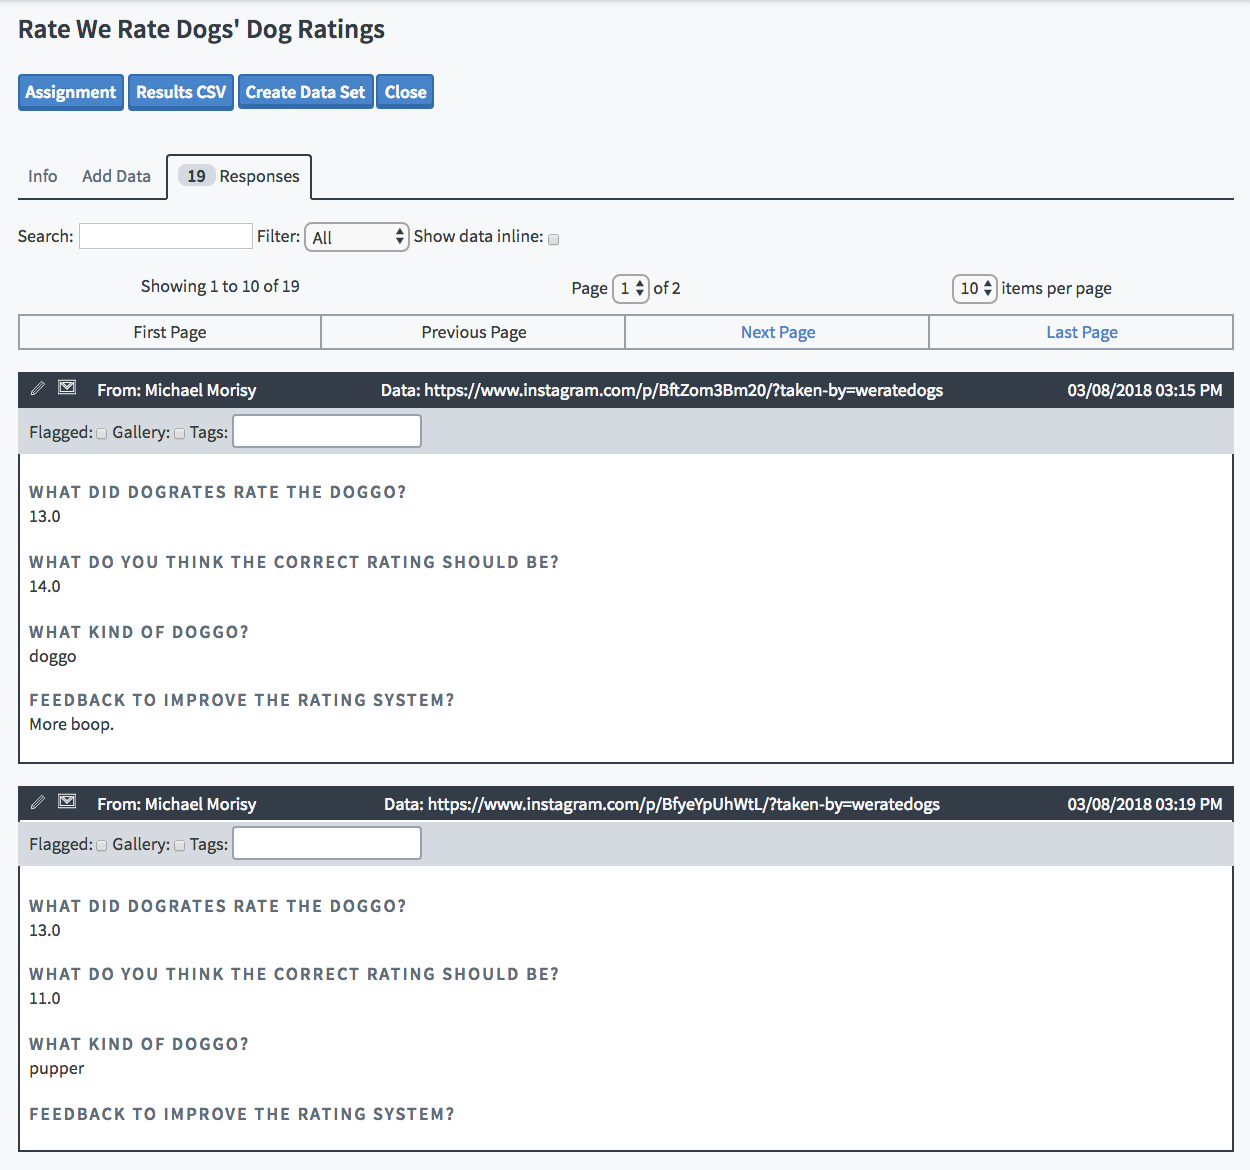This screenshot has width=1250, height=1170.
Task: Open the items per page dropdown
Action: tap(974, 288)
